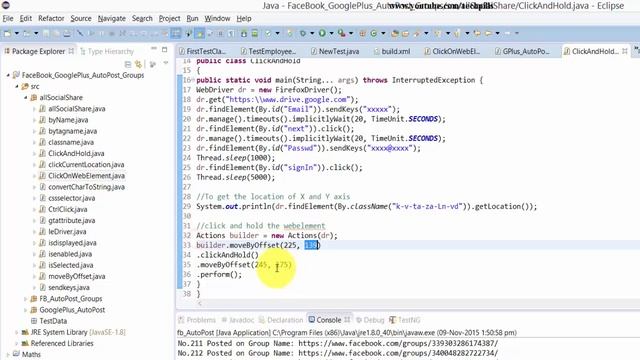Viewport: 640px width, 360px height.
Task: Switch to build.xml editor tab
Action: [x=391, y=51]
